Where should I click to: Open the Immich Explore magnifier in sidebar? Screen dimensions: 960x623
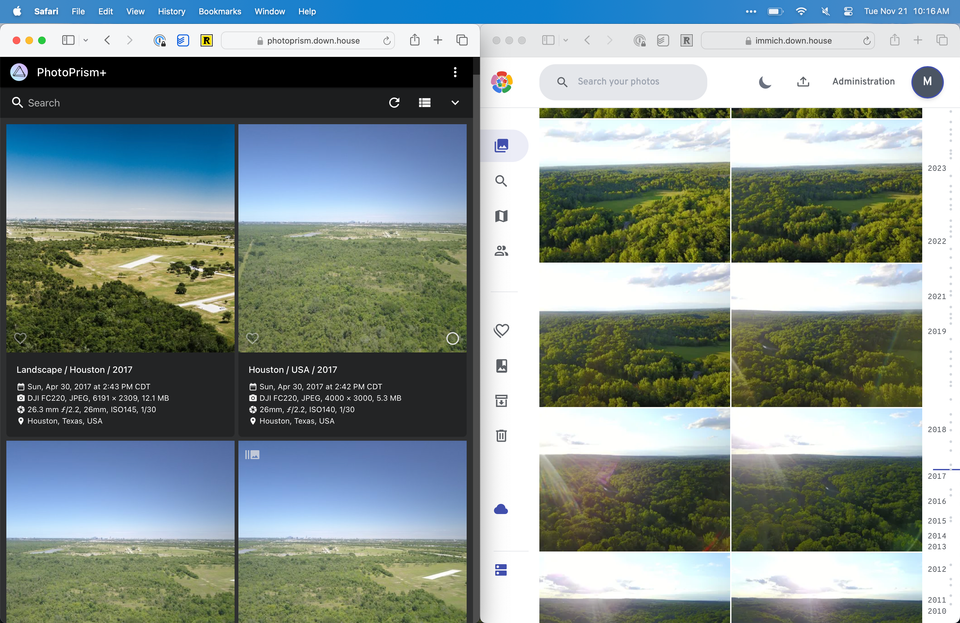tap(501, 181)
